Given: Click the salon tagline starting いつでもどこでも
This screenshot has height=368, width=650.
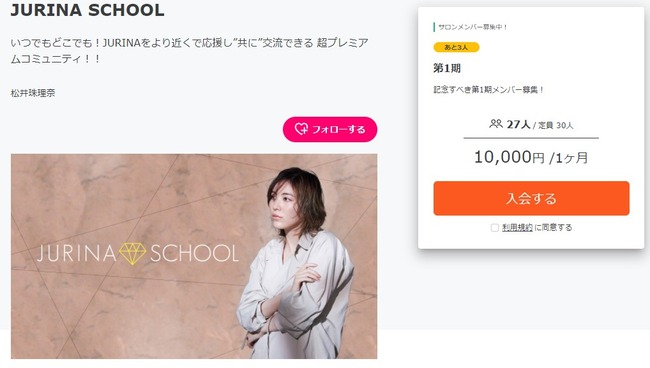Looking at the screenshot, I should [x=189, y=51].
